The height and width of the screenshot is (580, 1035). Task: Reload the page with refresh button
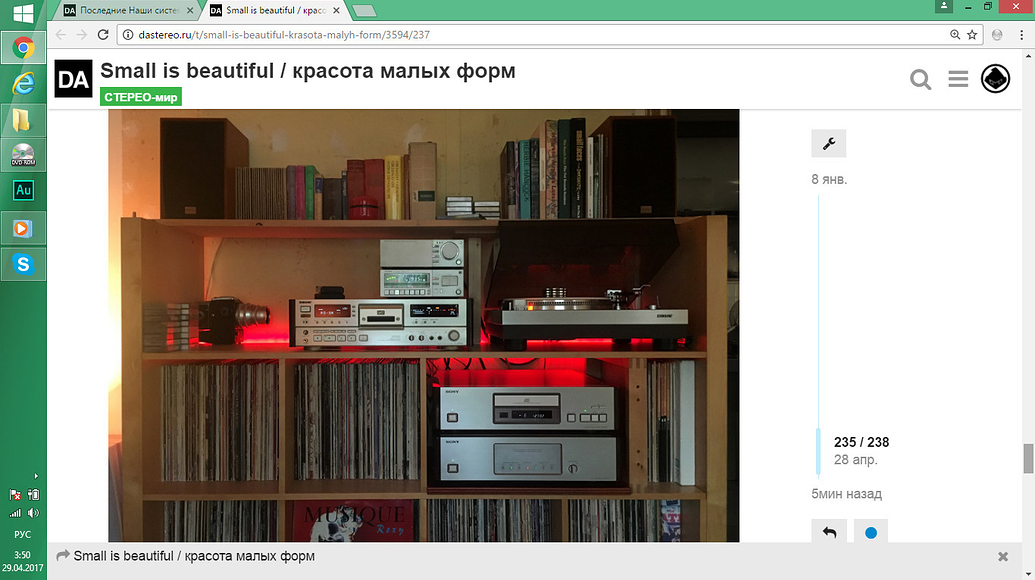[x=103, y=35]
